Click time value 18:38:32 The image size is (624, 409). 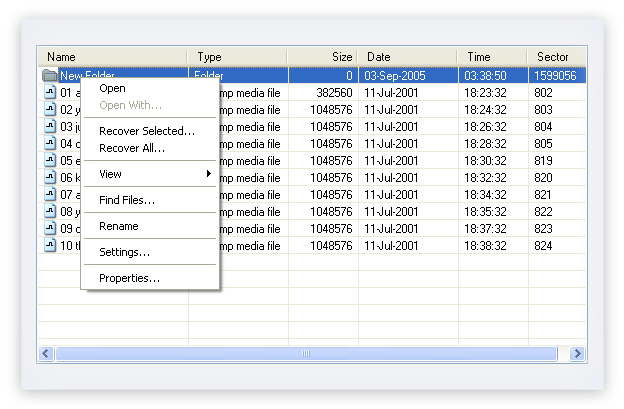coord(485,246)
